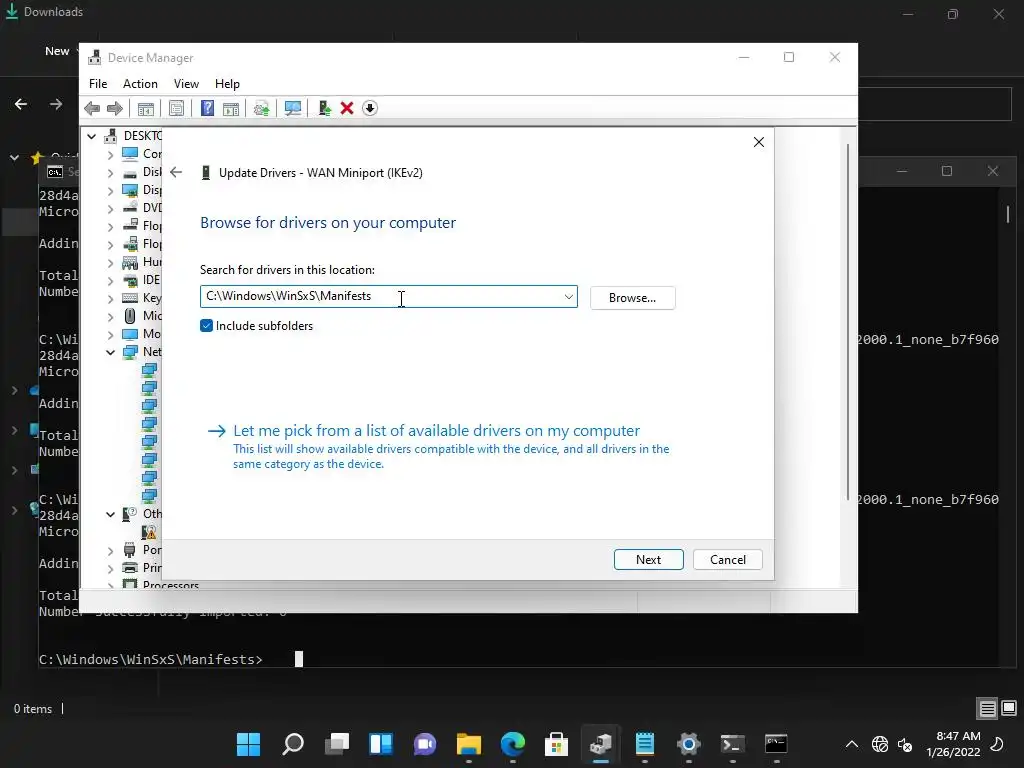Open the File menu
1024x768 pixels.
click(x=98, y=84)
